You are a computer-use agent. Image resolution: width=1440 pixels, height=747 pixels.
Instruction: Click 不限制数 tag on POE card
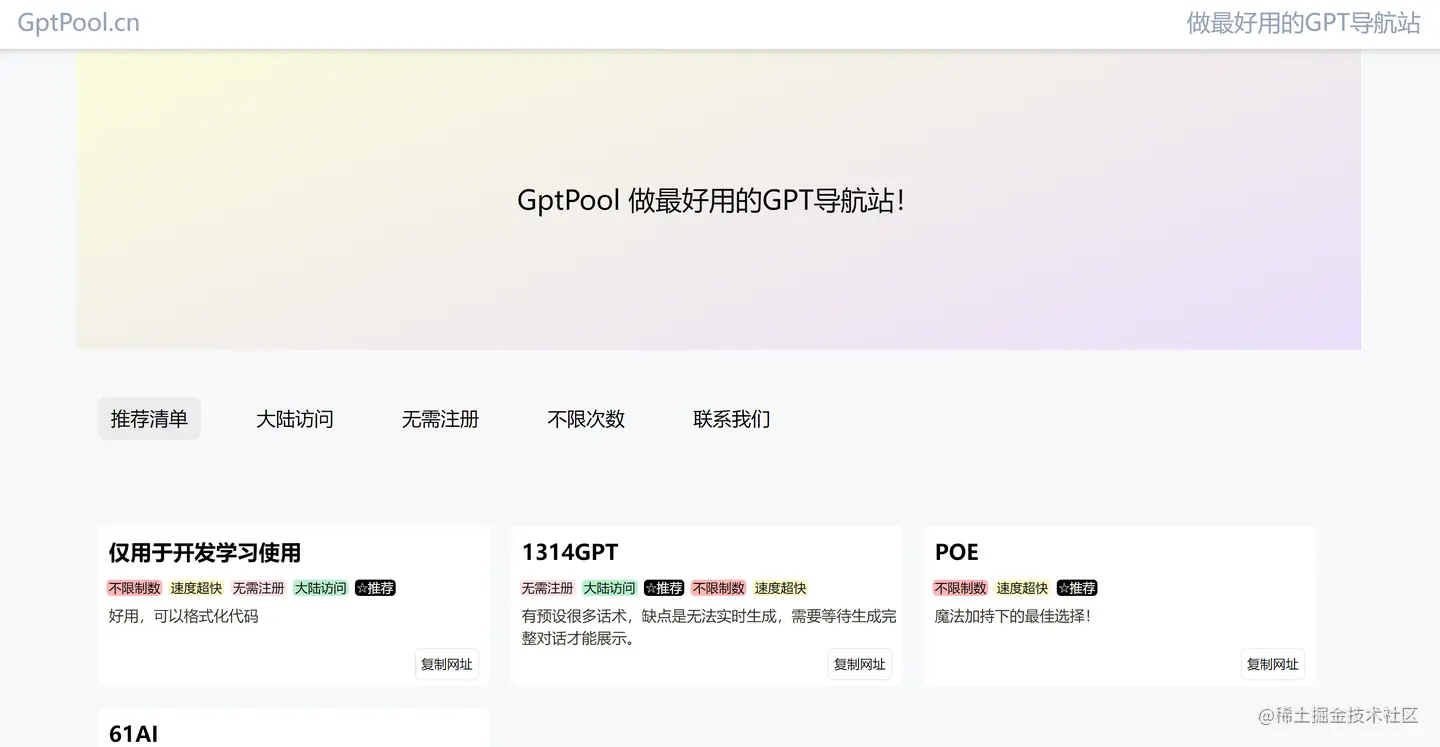pos(961,588)
